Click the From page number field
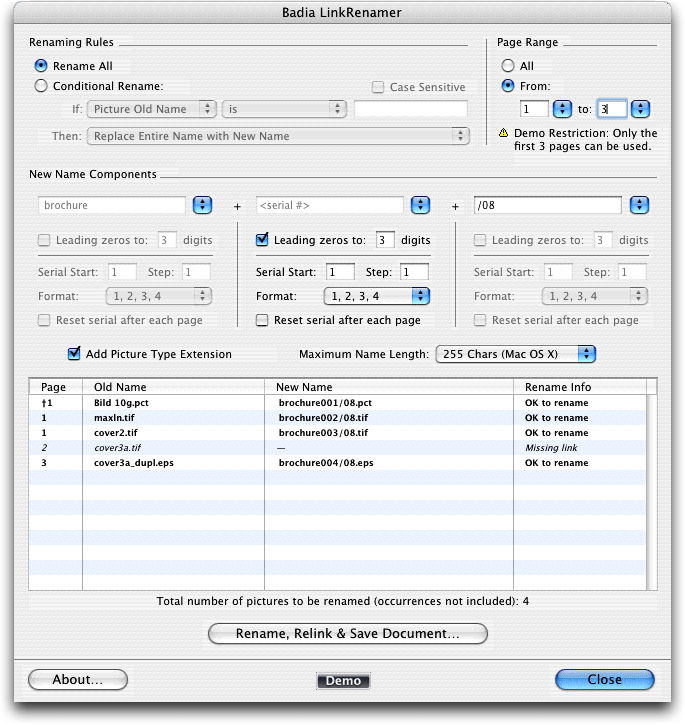The width and height of the screenshot is (685, 725). tap(534, 109)
